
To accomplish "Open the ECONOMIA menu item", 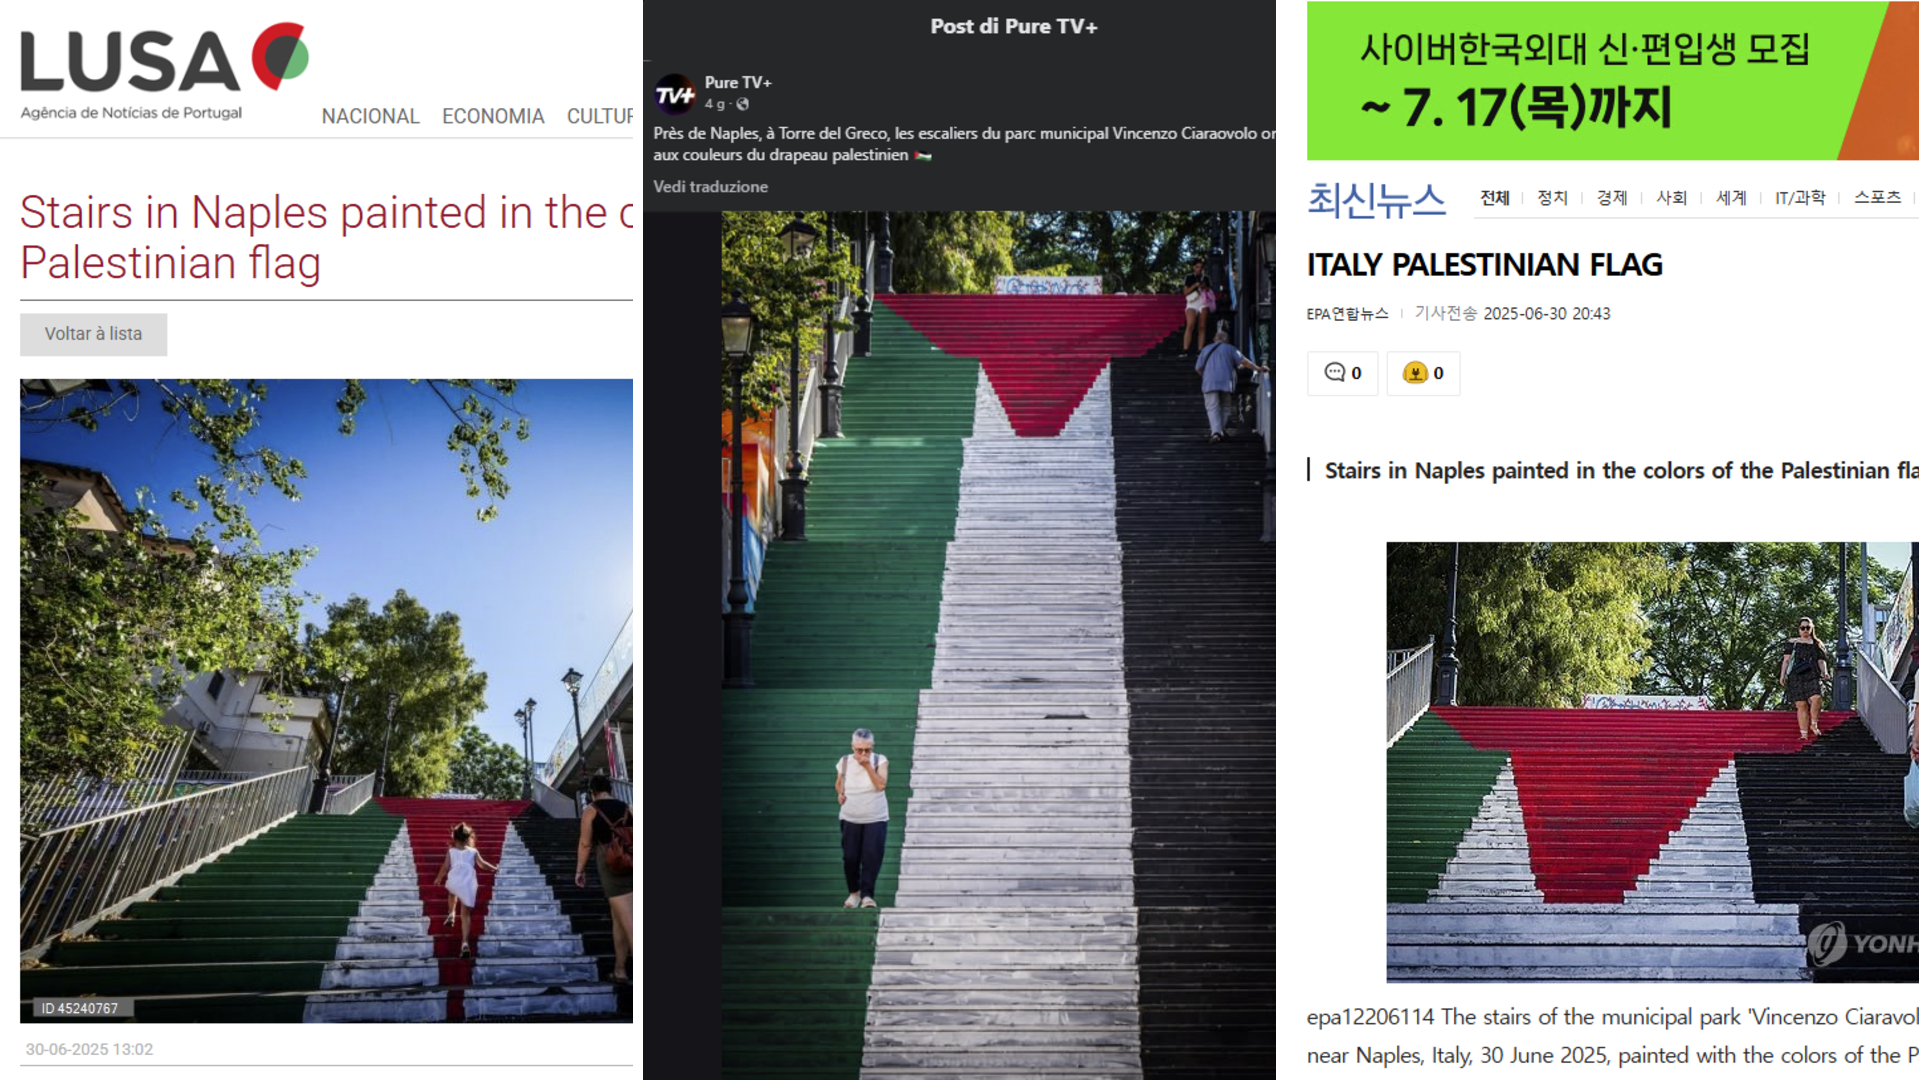I will point(493,116).
